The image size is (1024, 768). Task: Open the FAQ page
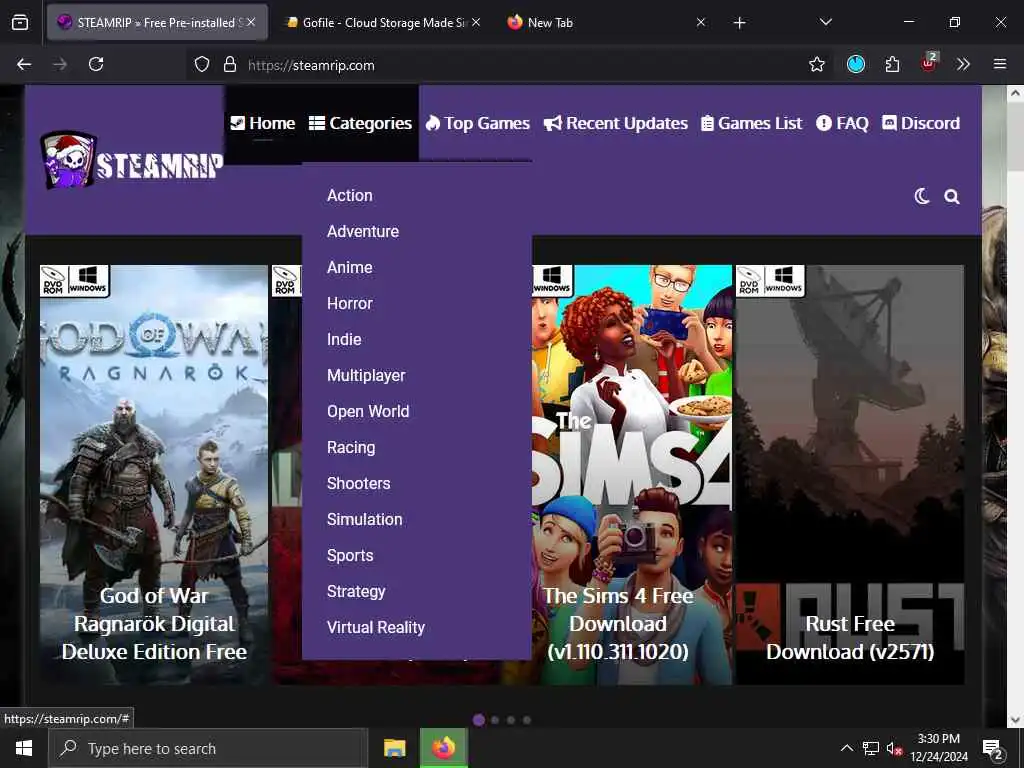(x=842, y=123)
